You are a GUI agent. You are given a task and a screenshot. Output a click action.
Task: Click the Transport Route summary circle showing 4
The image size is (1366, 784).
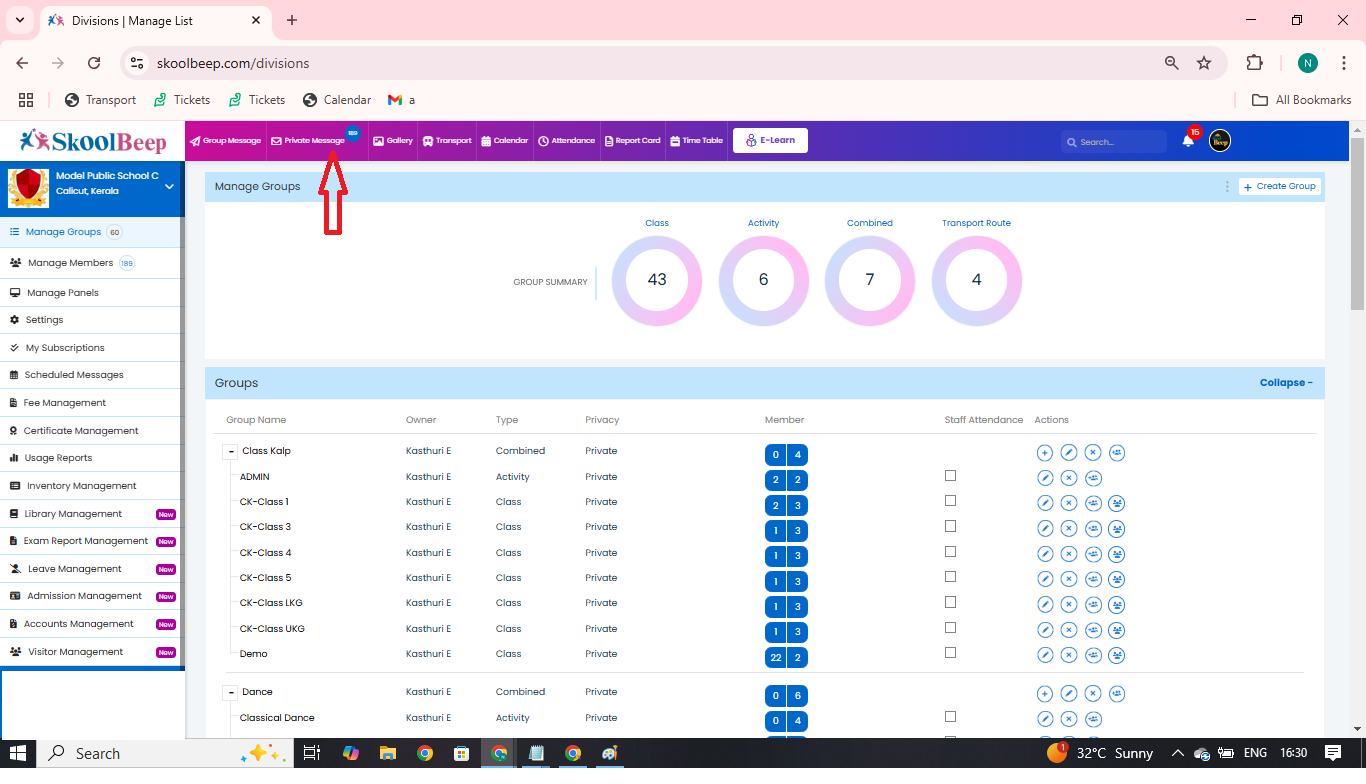click(977, 280)
